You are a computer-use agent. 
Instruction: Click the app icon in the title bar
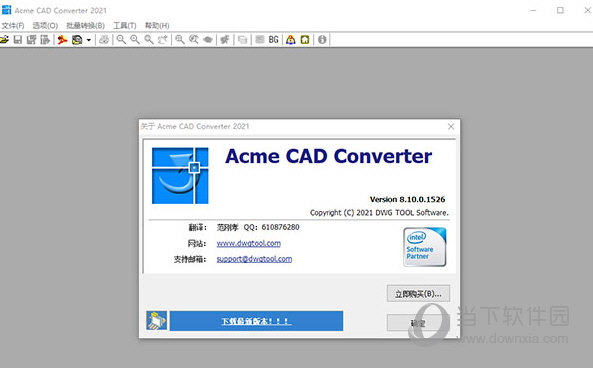click(6, 10)
